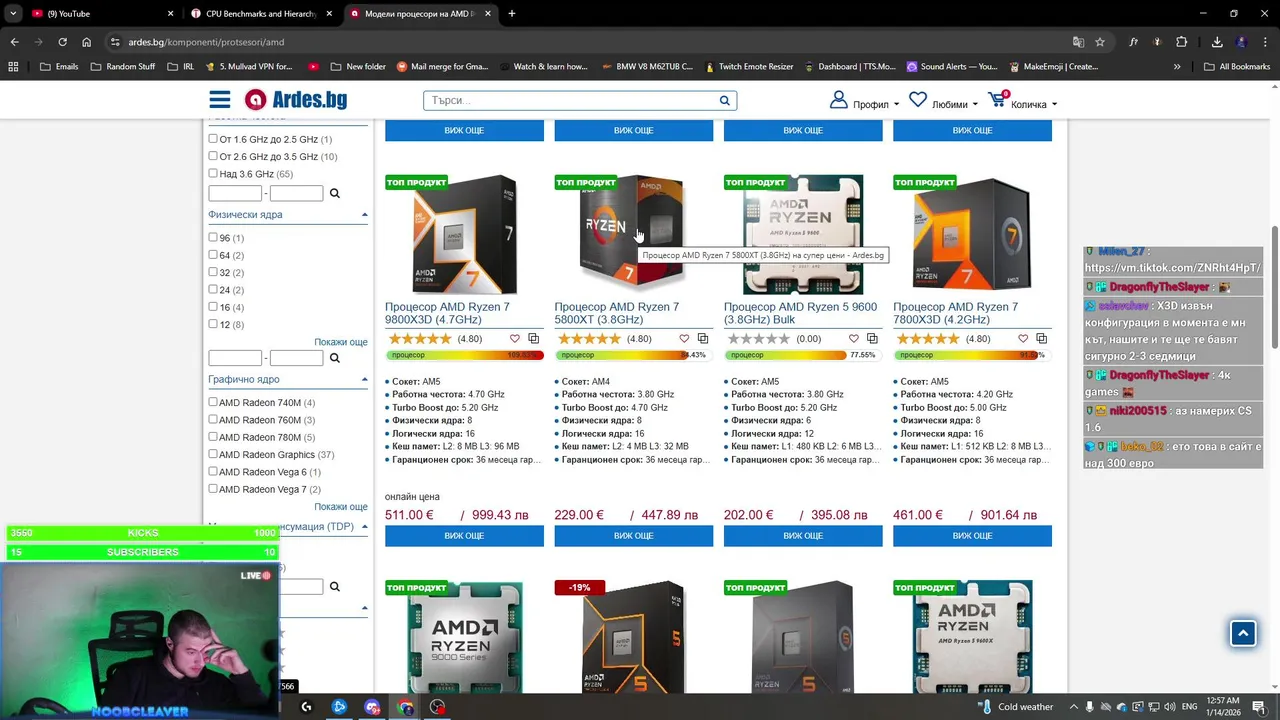Image resolution: width=1280 pixels, height=720 pixels.
Task: Open the Chrome extensions puzzle icon
Action: [x=1181, y=42]
